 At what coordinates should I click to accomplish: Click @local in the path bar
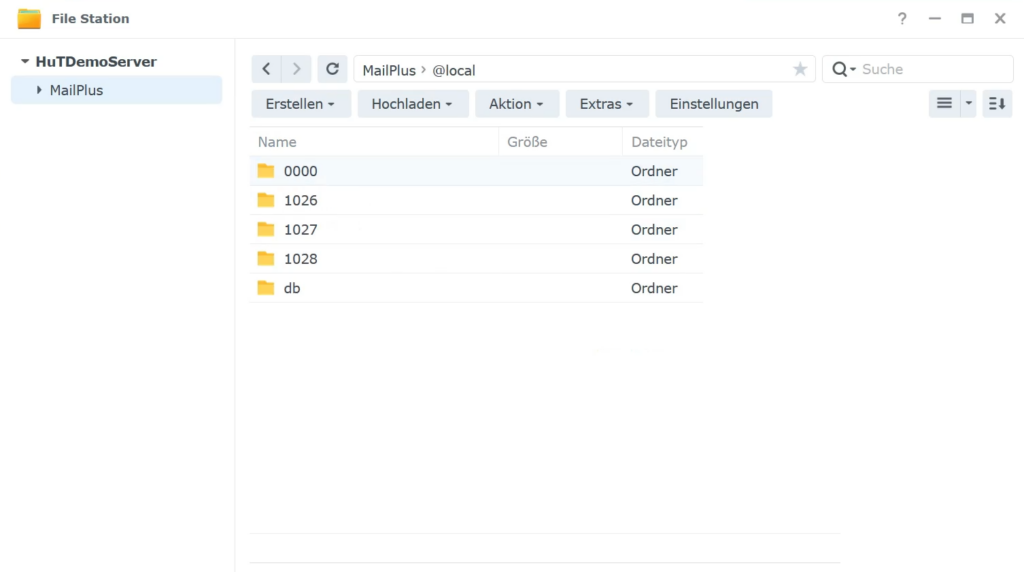454,71
